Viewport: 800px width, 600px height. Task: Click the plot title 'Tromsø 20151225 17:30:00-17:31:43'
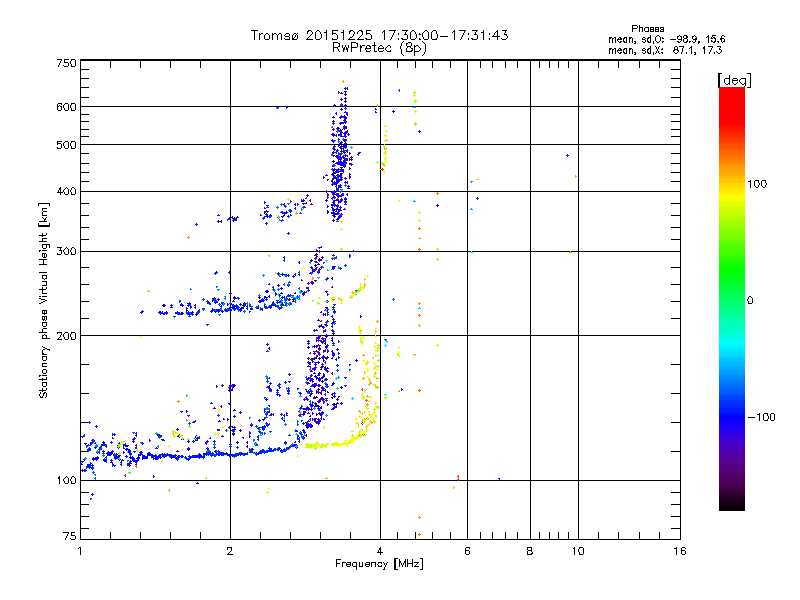point(379,35)
